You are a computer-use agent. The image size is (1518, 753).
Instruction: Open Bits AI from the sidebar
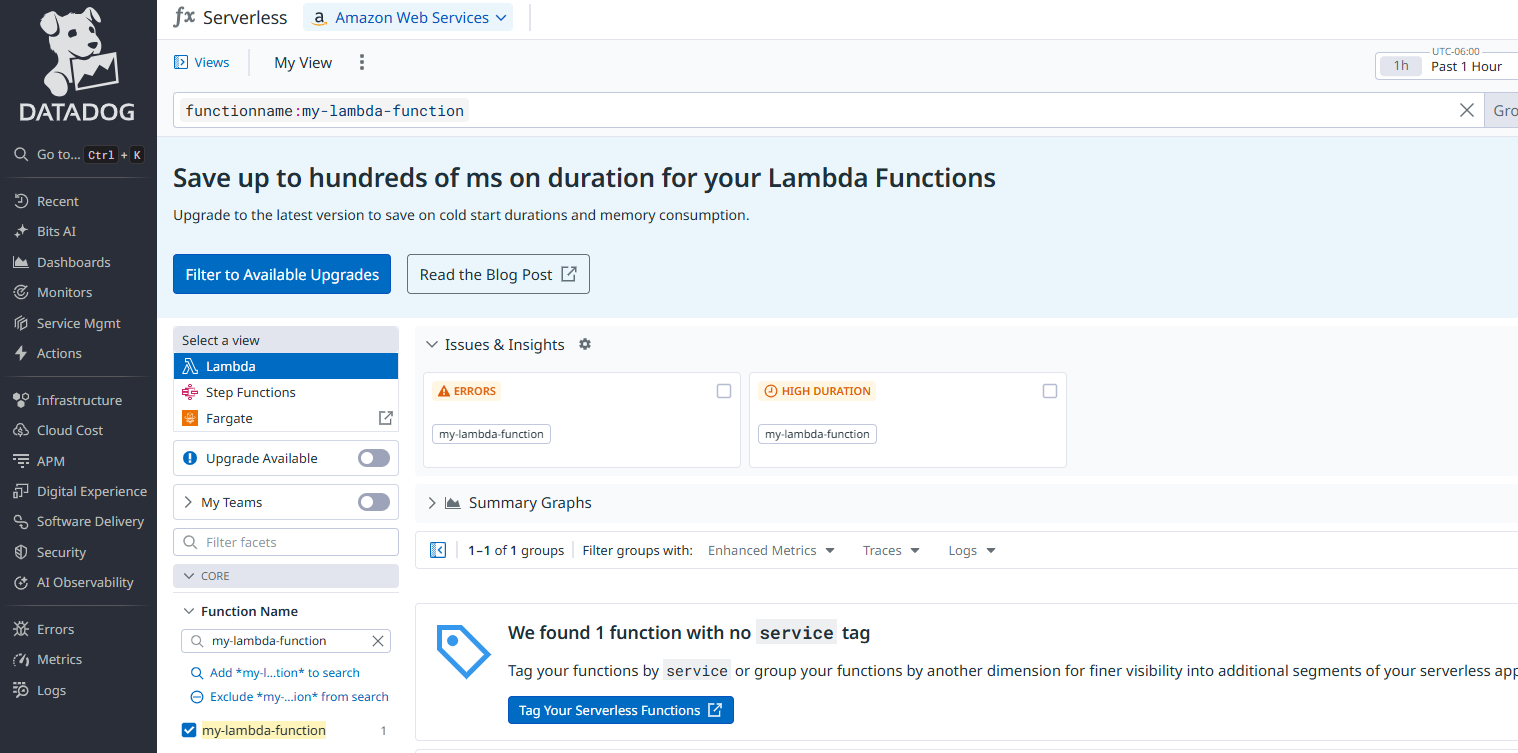(56, 231)
